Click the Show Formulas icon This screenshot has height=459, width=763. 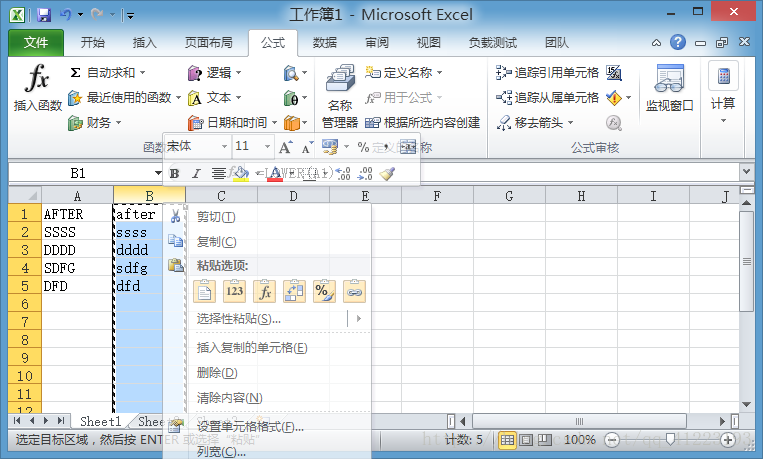614,73
